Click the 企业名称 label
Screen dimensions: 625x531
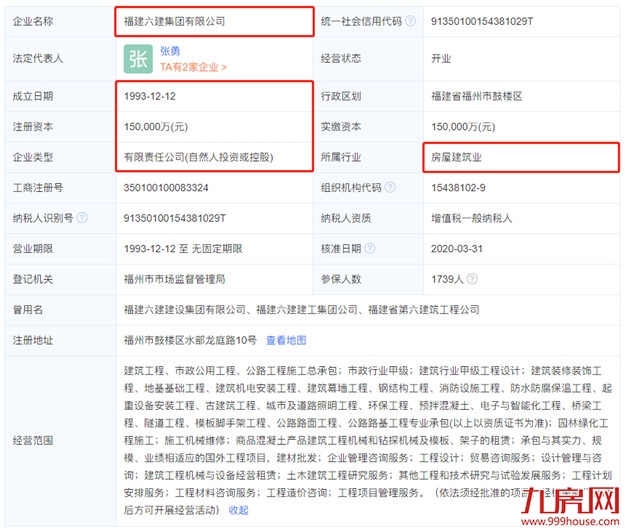point(33,21)
